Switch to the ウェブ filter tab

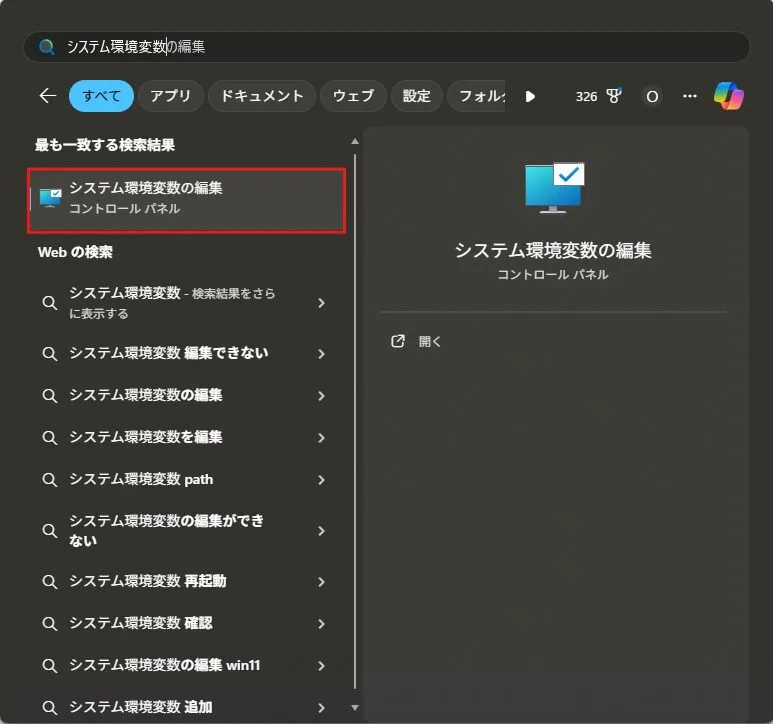click(353, 96)
